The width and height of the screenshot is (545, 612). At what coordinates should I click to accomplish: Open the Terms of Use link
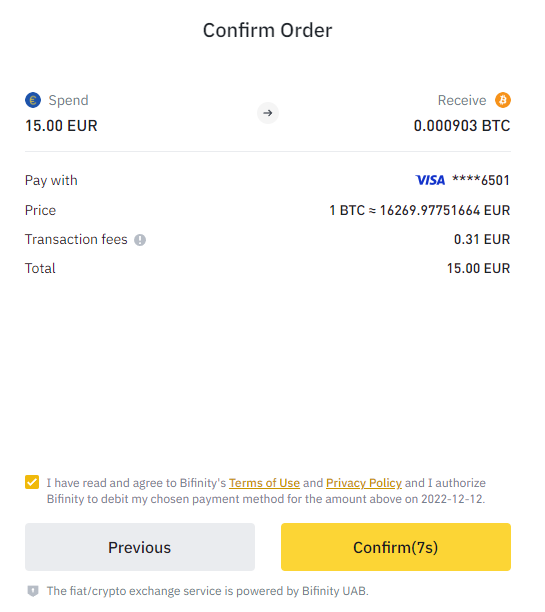click(264, 483)
